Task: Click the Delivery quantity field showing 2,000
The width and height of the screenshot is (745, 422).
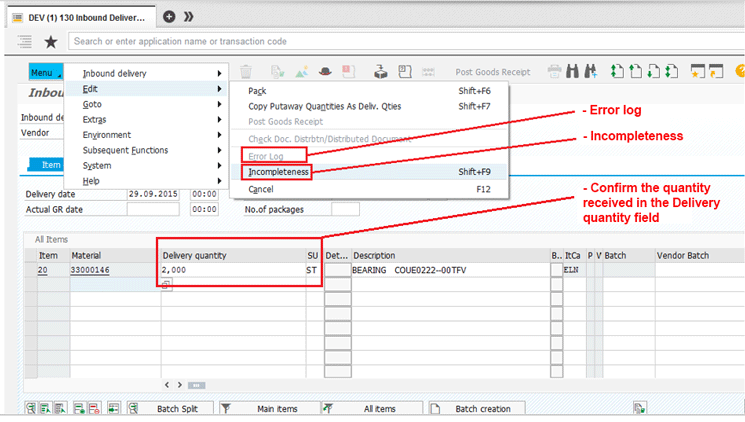Action: pyautogui.click(x=232, y=270)
